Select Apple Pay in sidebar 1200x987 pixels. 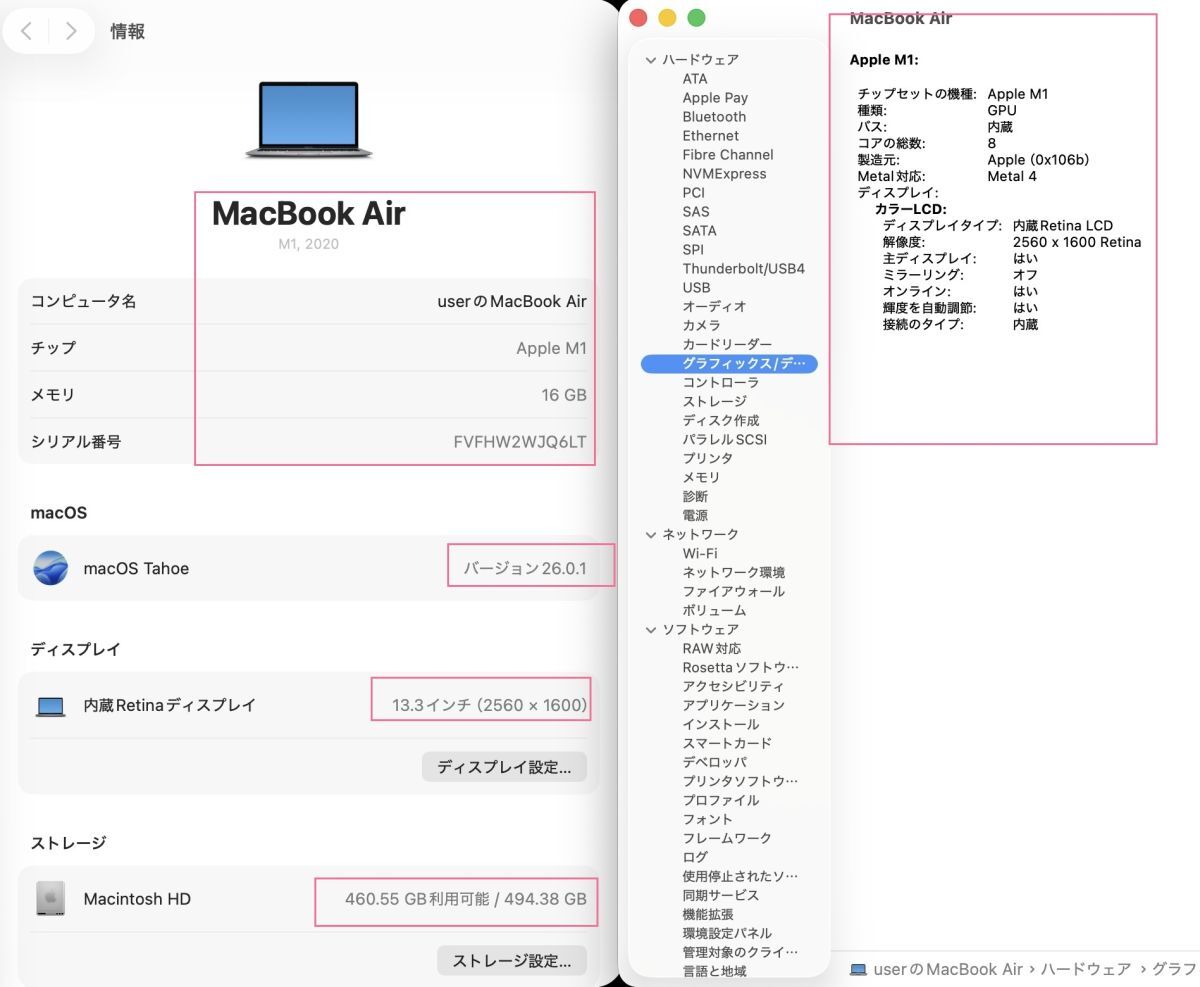715,98
